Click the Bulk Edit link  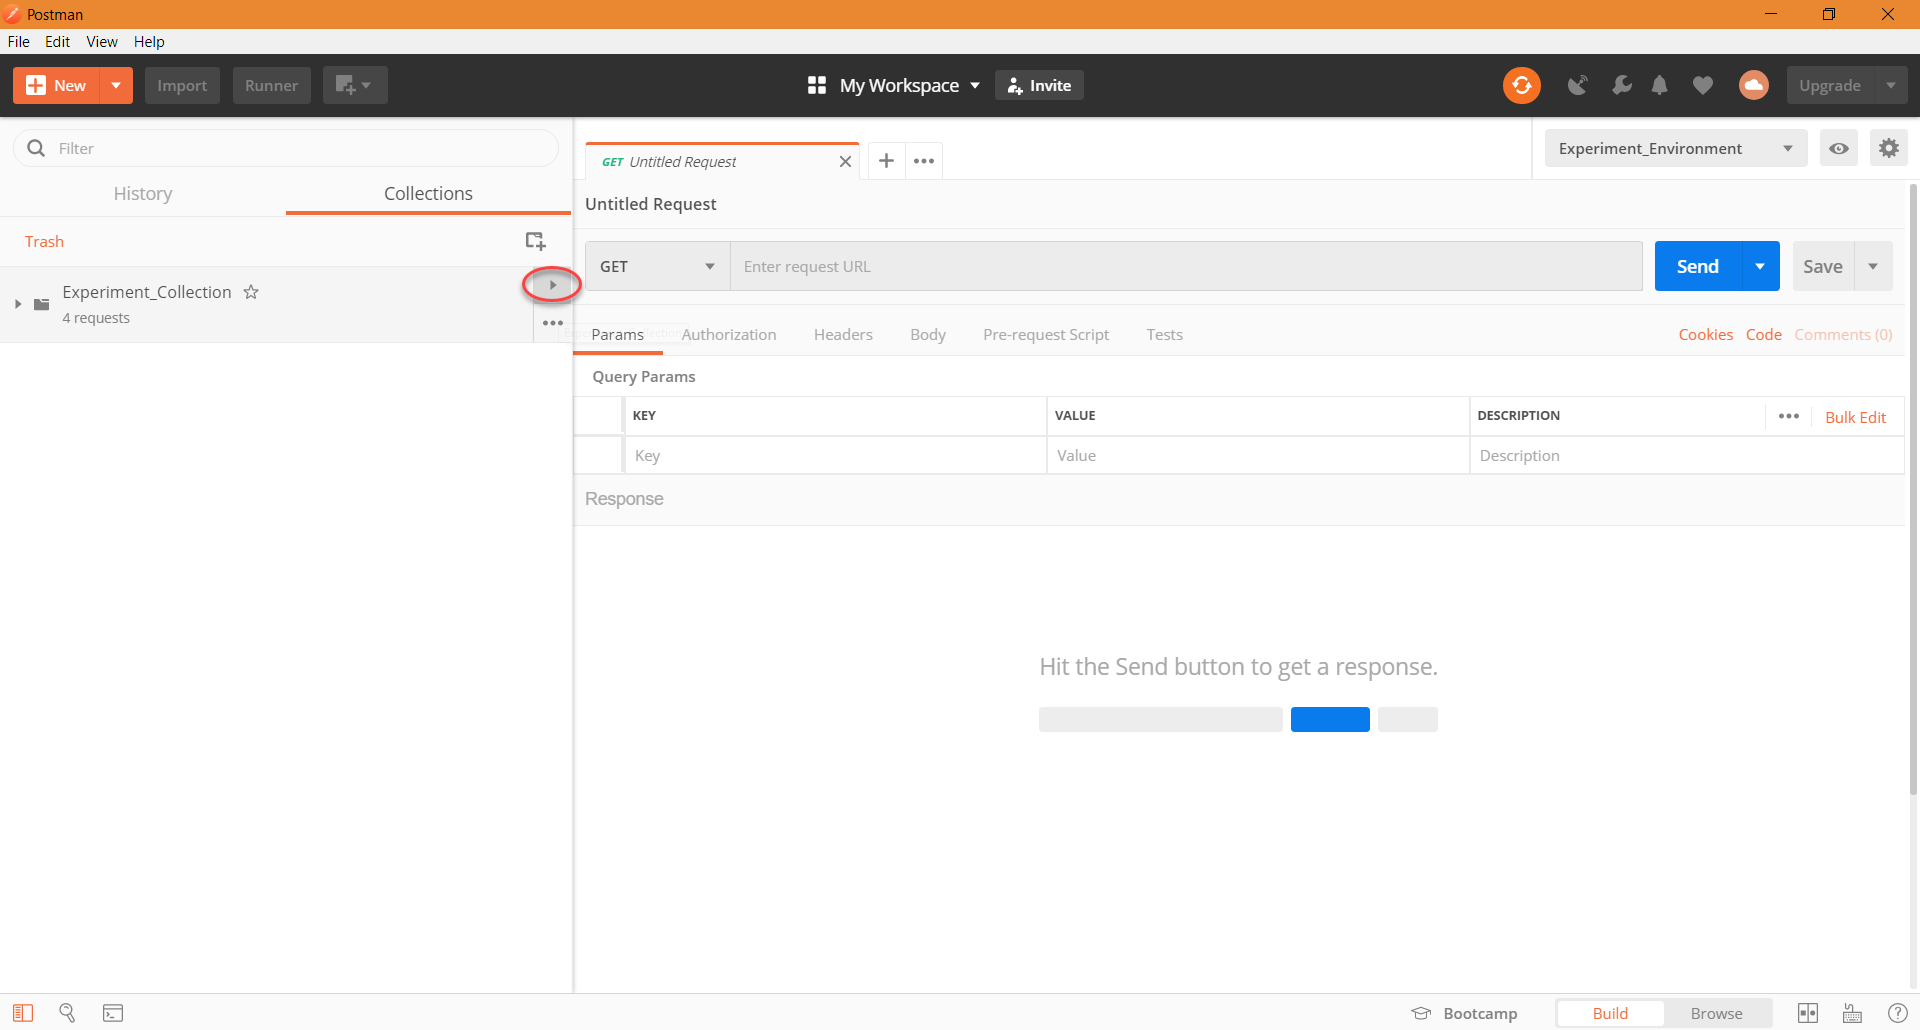click(1855, 417)
